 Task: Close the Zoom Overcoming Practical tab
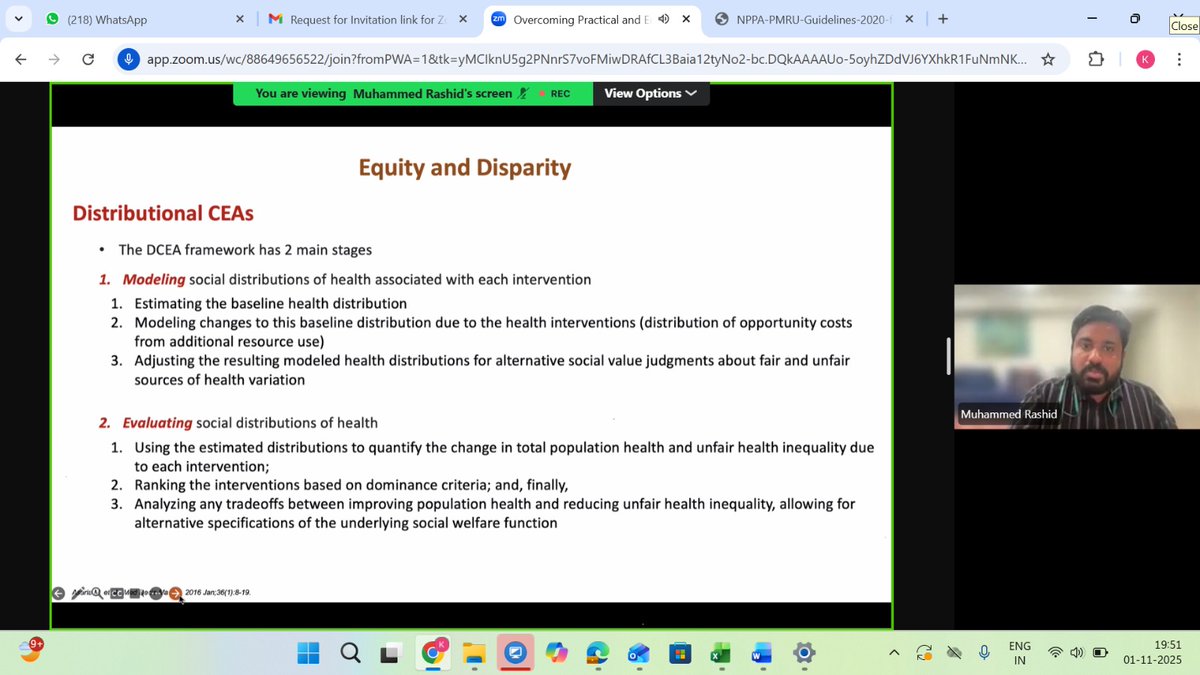click(x=688, y=19)
